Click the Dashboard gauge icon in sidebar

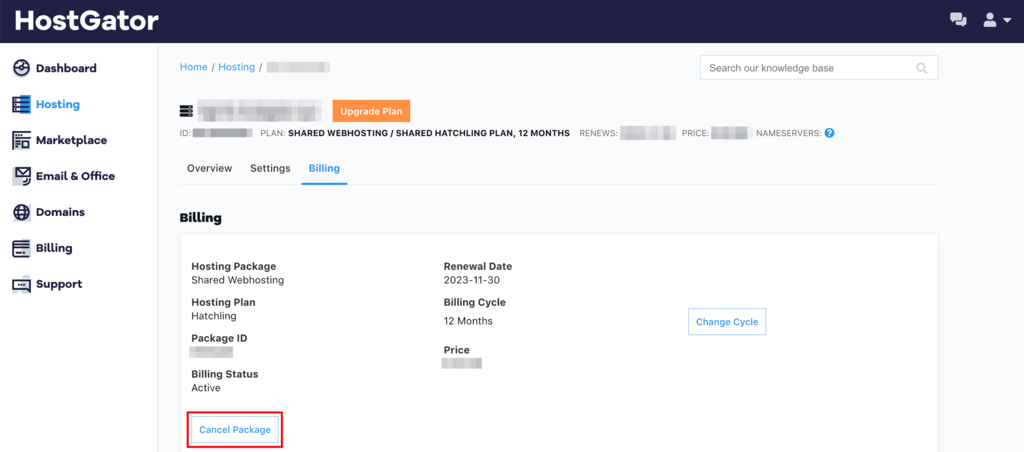pos(21,68)
